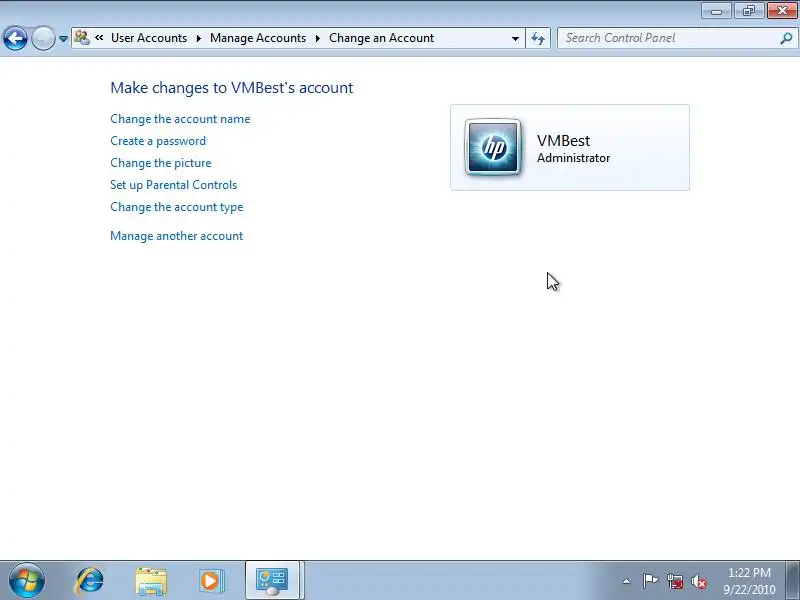Minimize the Control Panel window
800x600 pixels.
[716, 11]
